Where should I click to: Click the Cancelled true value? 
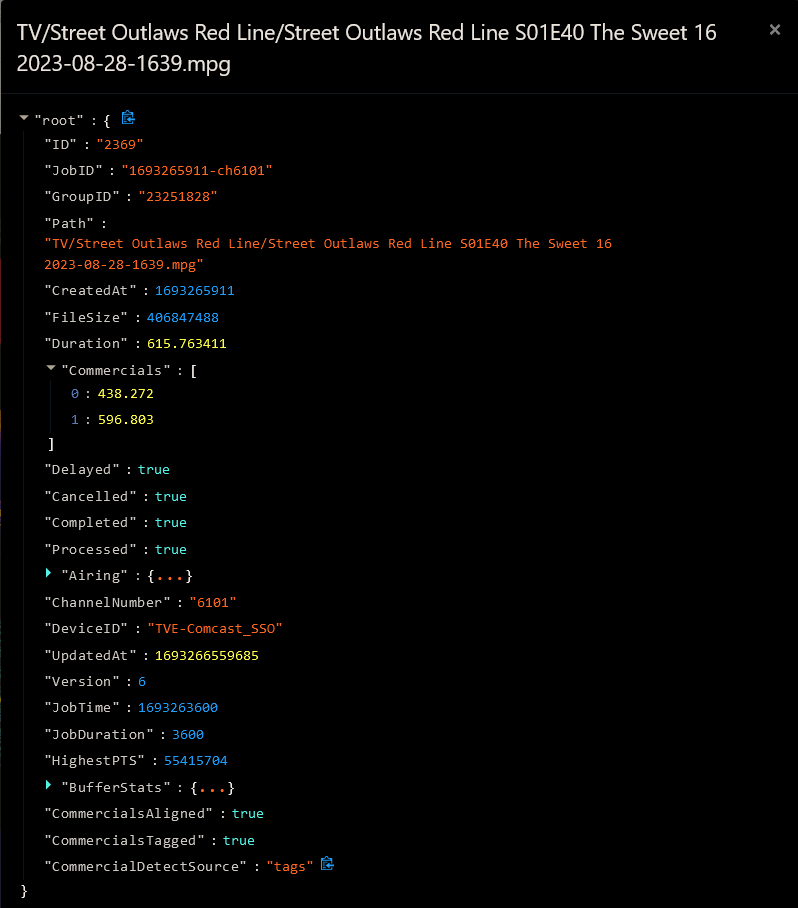[170, 496]
